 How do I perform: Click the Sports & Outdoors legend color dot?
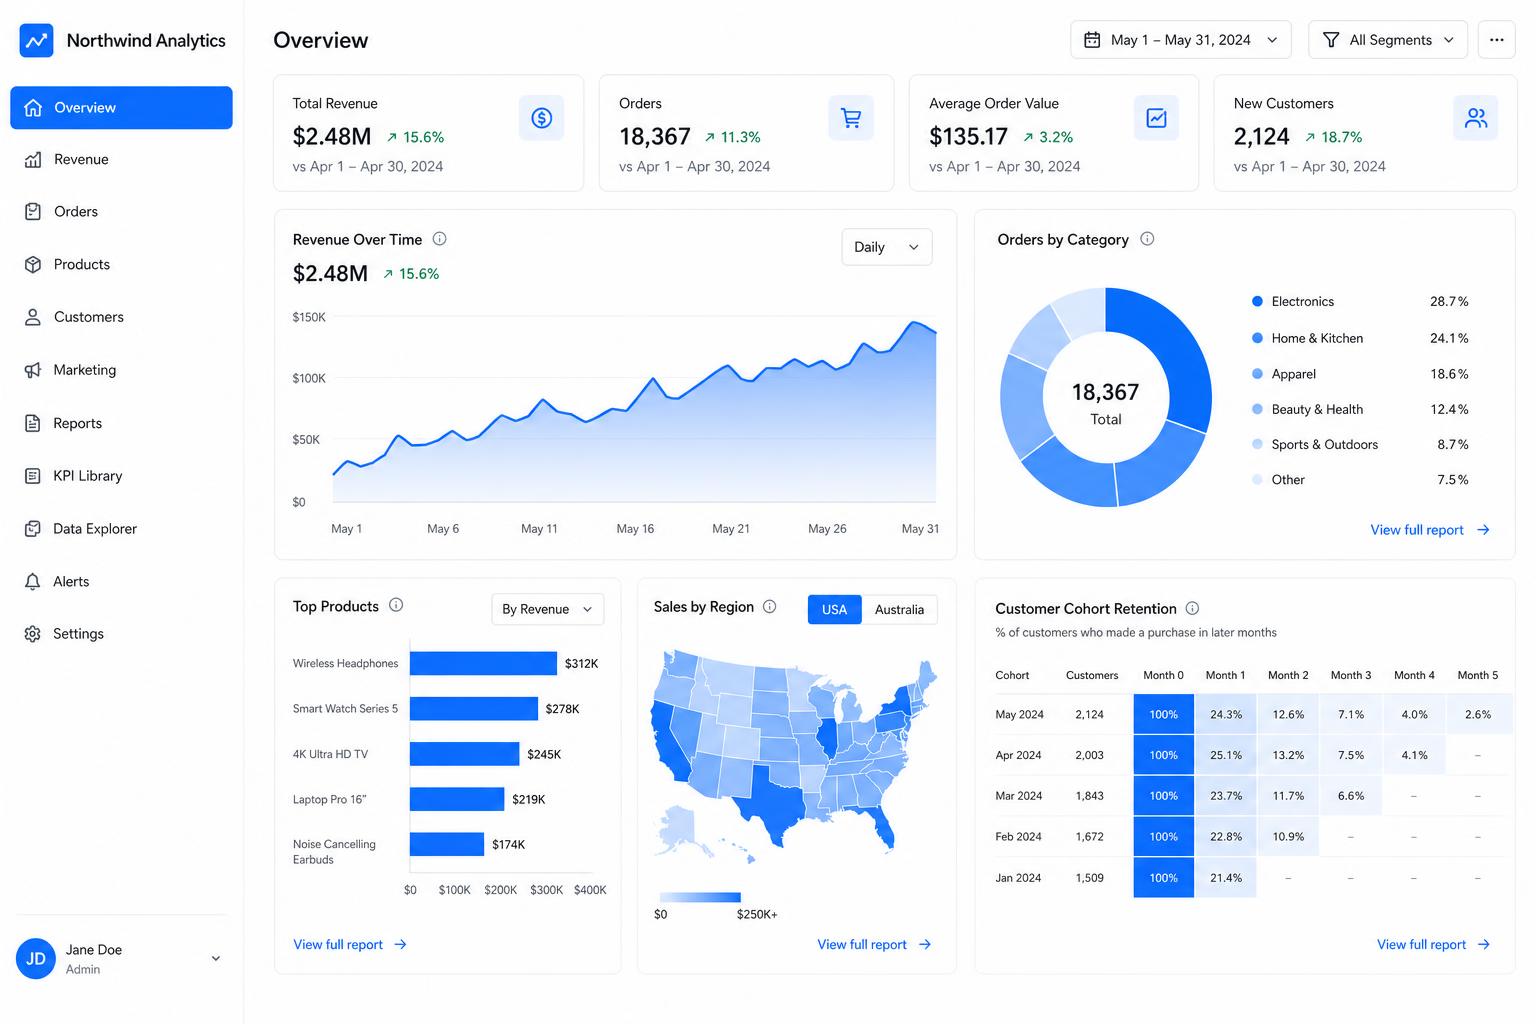pos(1257,444)
